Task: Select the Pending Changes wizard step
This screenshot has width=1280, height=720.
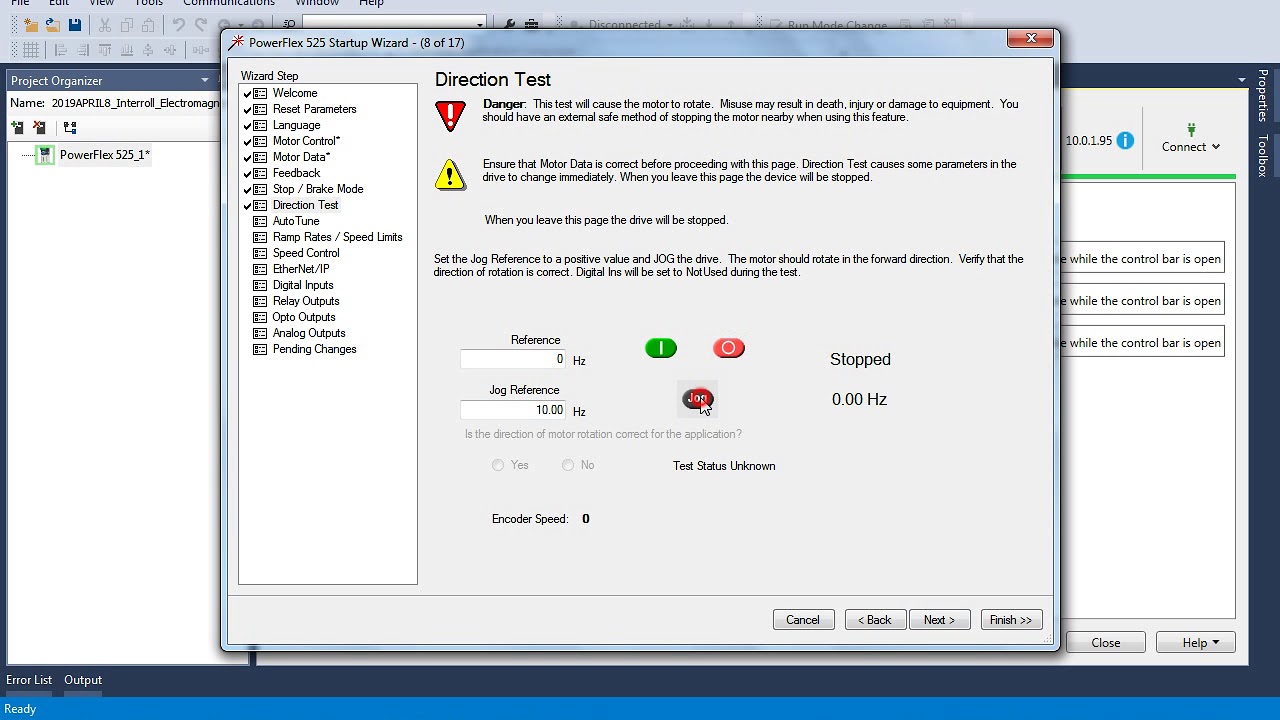Action: [314, 349]
